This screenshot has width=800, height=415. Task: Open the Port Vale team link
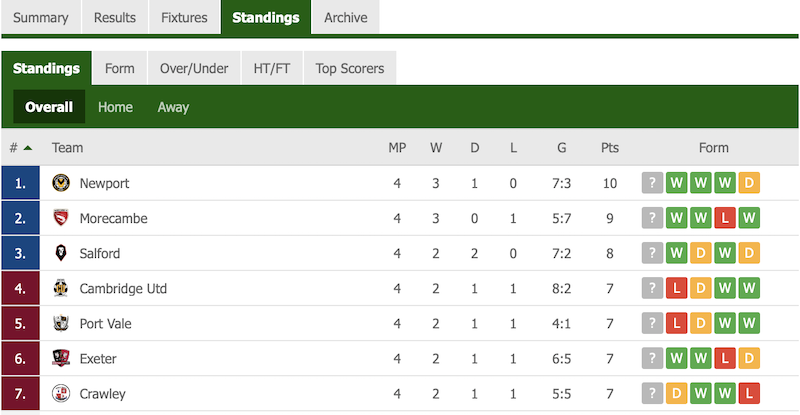(106, 324)
